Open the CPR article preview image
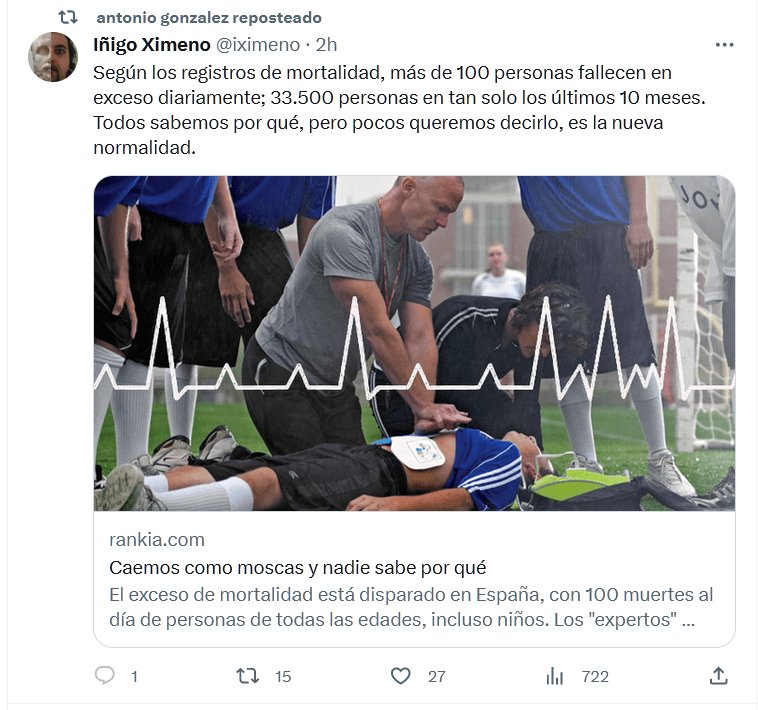This screenshot has width=758, height=710. (414, 343)
